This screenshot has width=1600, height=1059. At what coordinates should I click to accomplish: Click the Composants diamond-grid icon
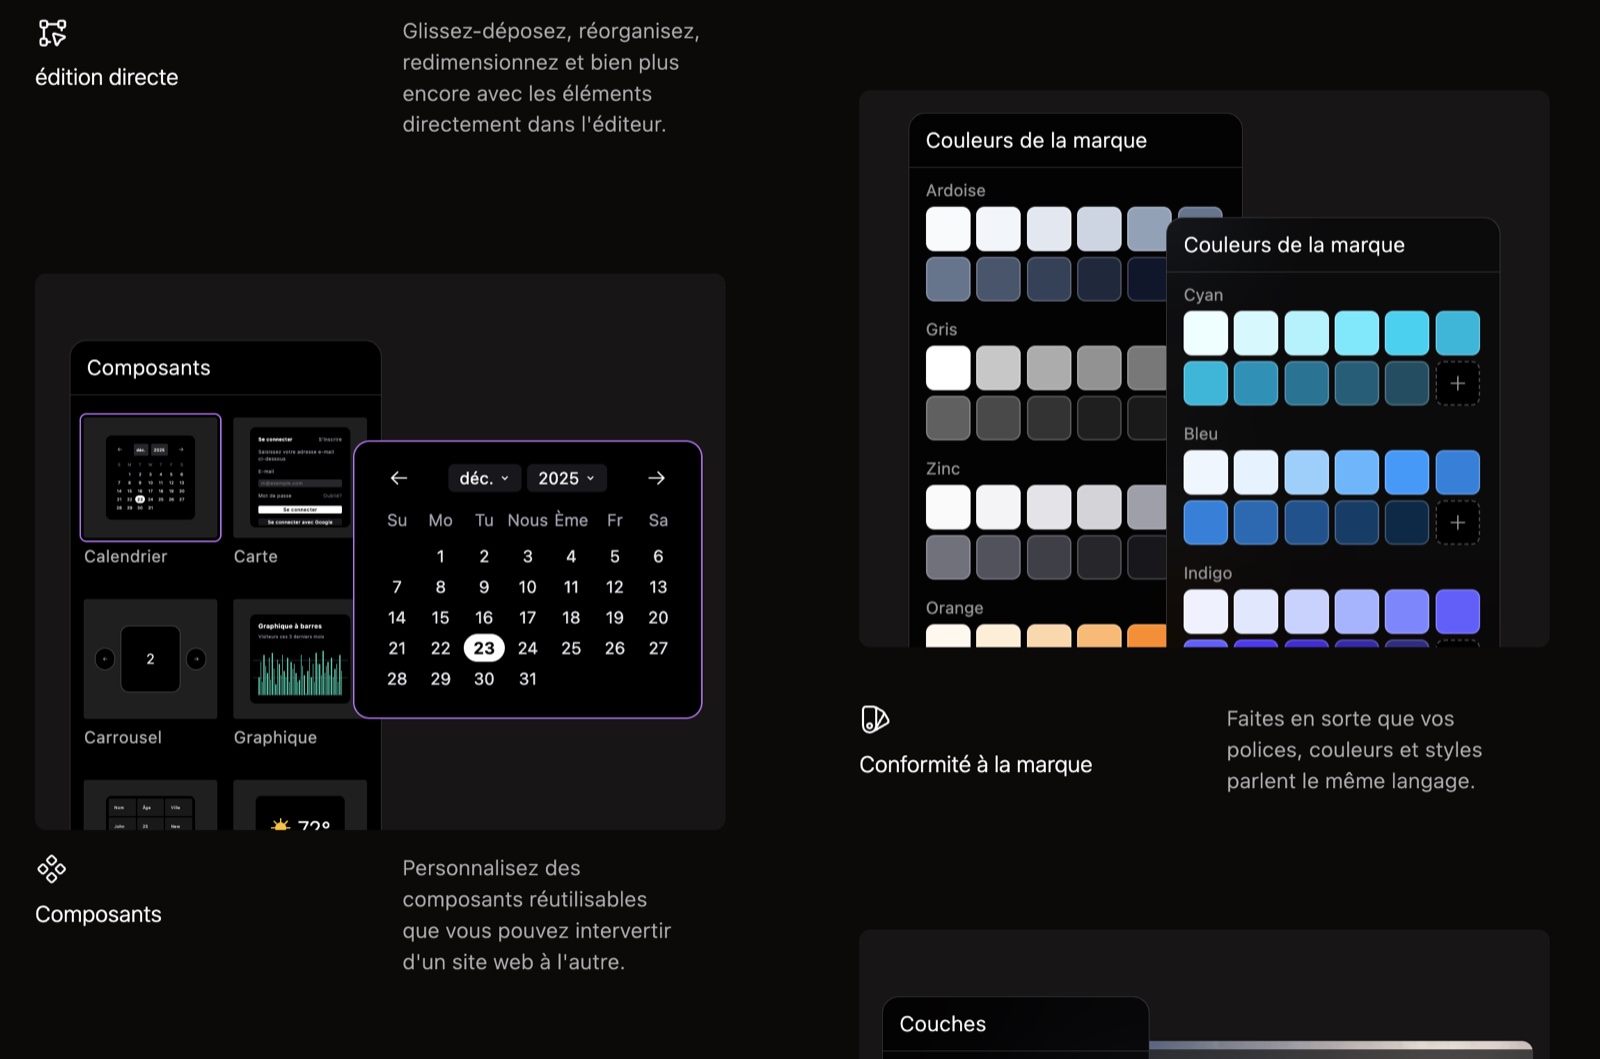point(51,869)
